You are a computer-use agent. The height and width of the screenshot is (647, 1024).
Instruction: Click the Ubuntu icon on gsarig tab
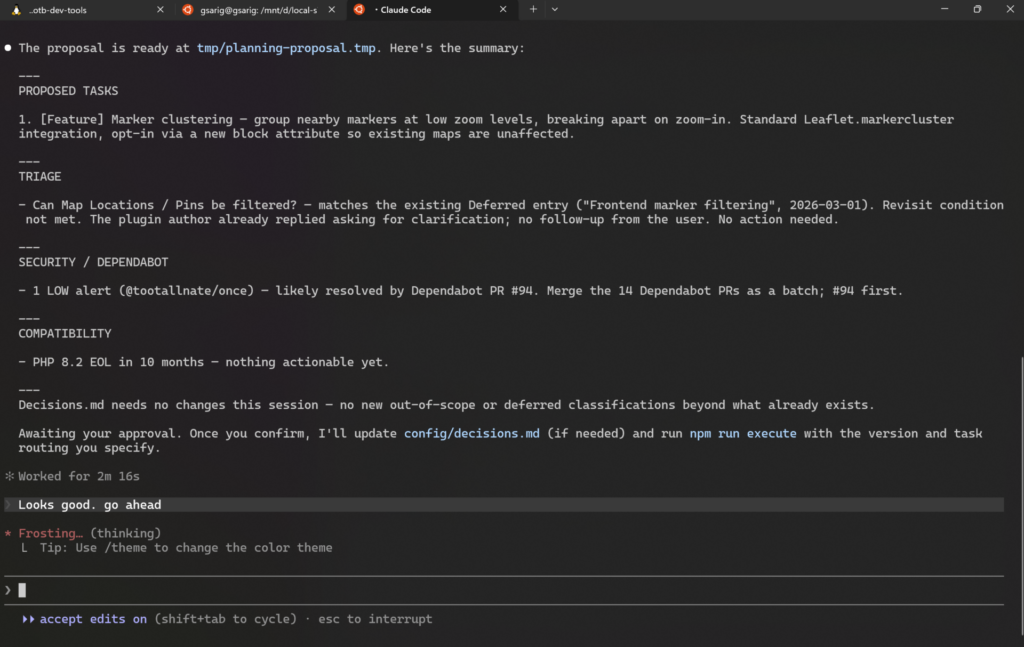[x=187, y=9]
